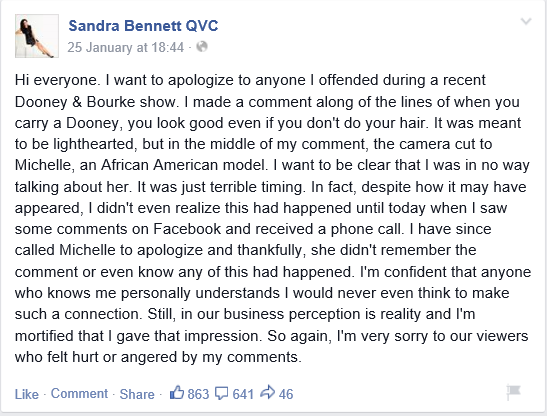Open the Sandra Bennett QVC page link
Screen dimensions: 547x416
click(143, 26)
